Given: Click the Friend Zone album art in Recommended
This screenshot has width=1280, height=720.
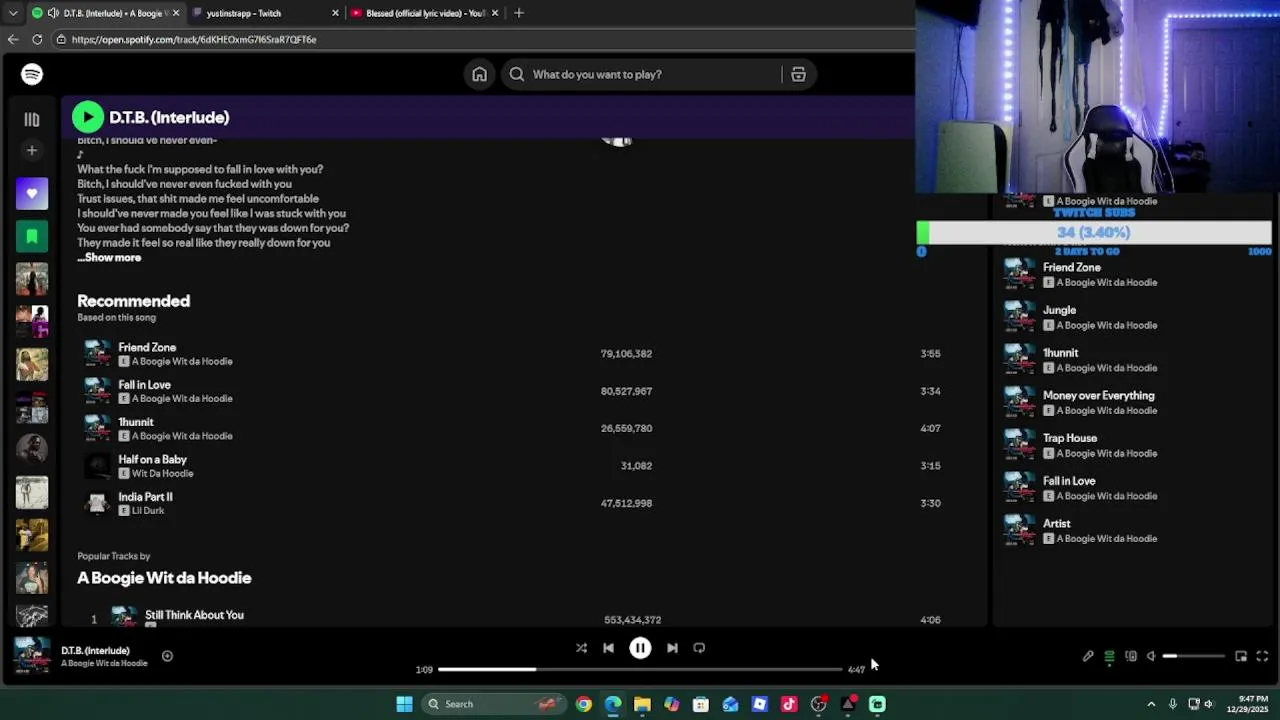Looking at the screenshot, I should [97, 354].
